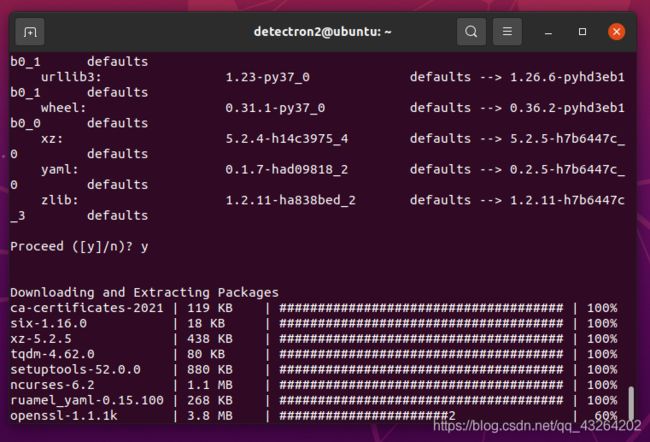This screenshot has height=442, width=650.
Task: Click the 3.8 MB size value
Action: pyautogui.click(x=210, y=415)
